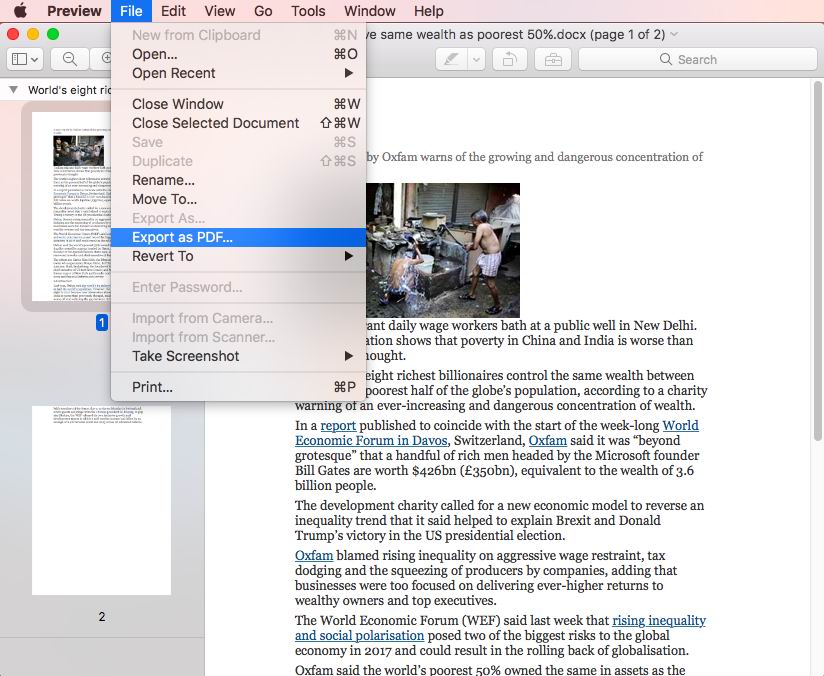Select page 2 thumbnail in sidebar
824x676 pixels.
click(x=101, y=500)
